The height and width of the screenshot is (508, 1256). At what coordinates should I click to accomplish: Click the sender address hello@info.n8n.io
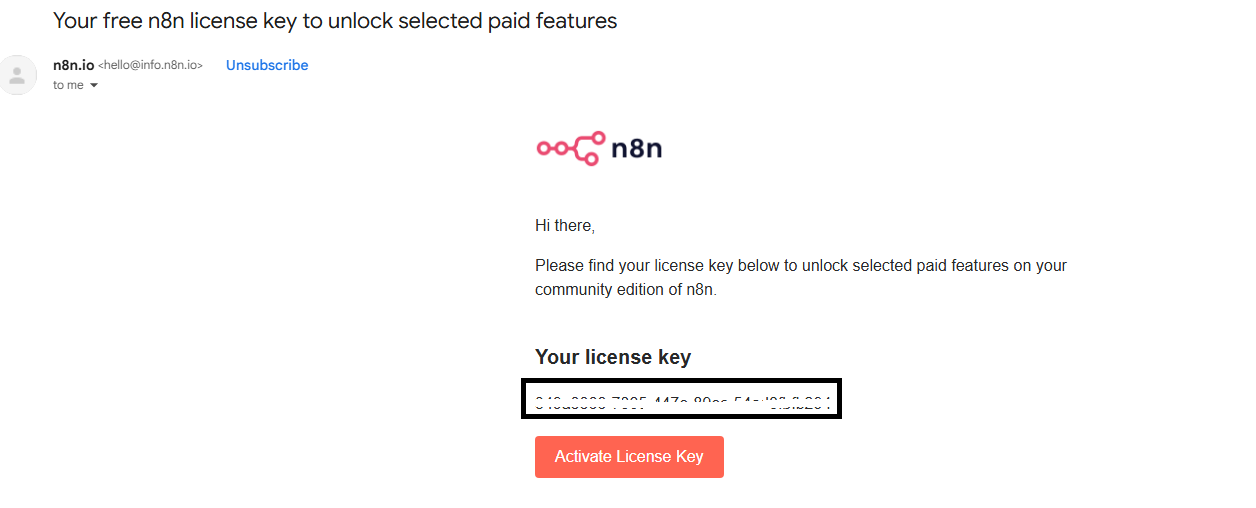pos(150,65)
